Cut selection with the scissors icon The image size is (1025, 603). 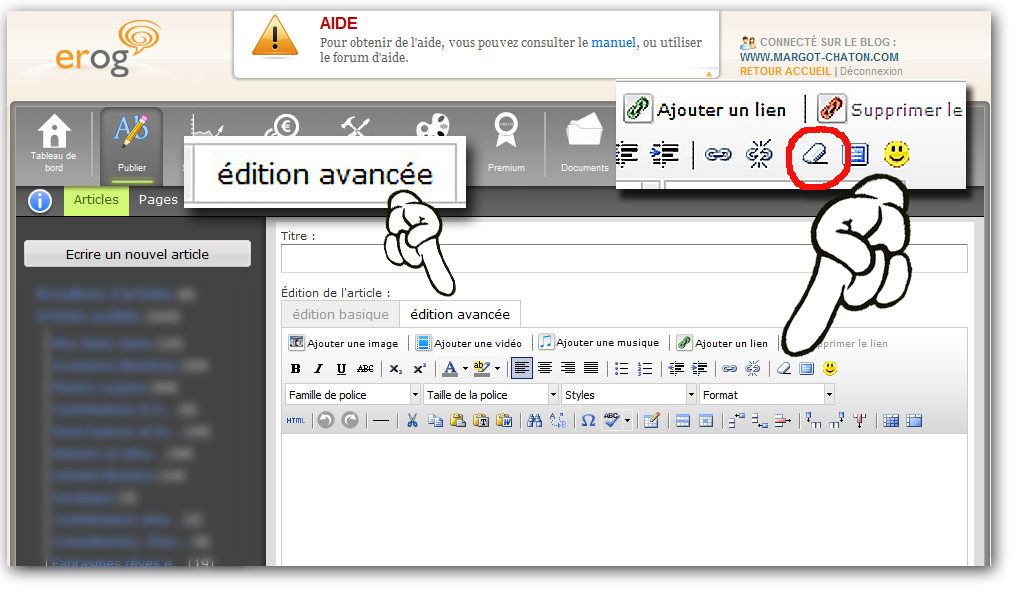pos(412,421)
